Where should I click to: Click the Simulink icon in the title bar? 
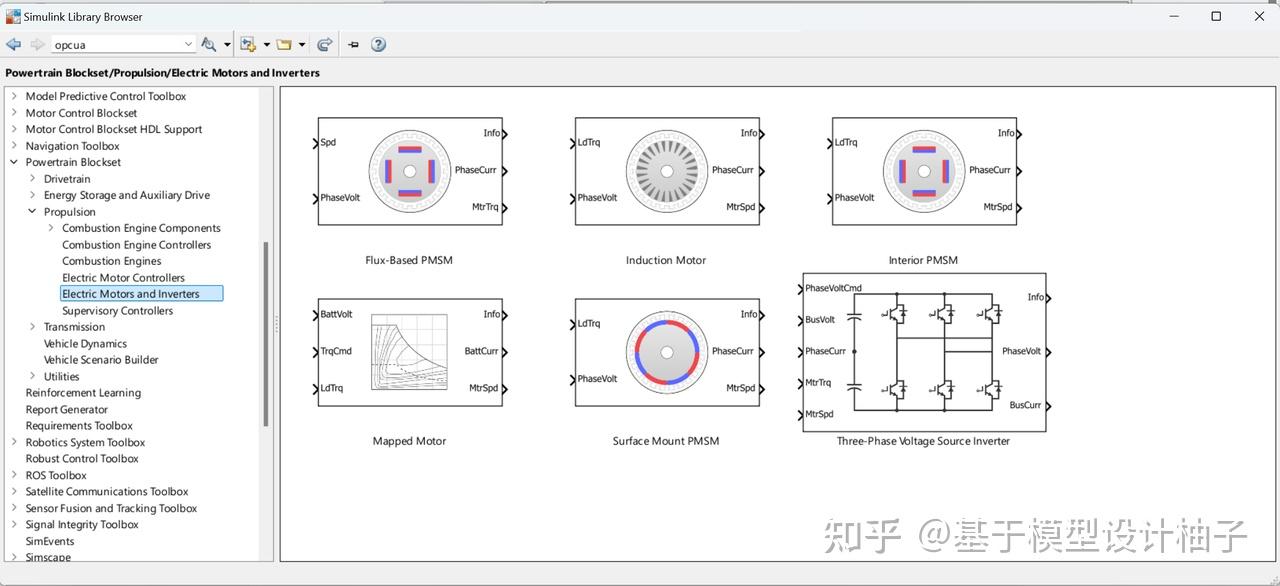[13, 16]
